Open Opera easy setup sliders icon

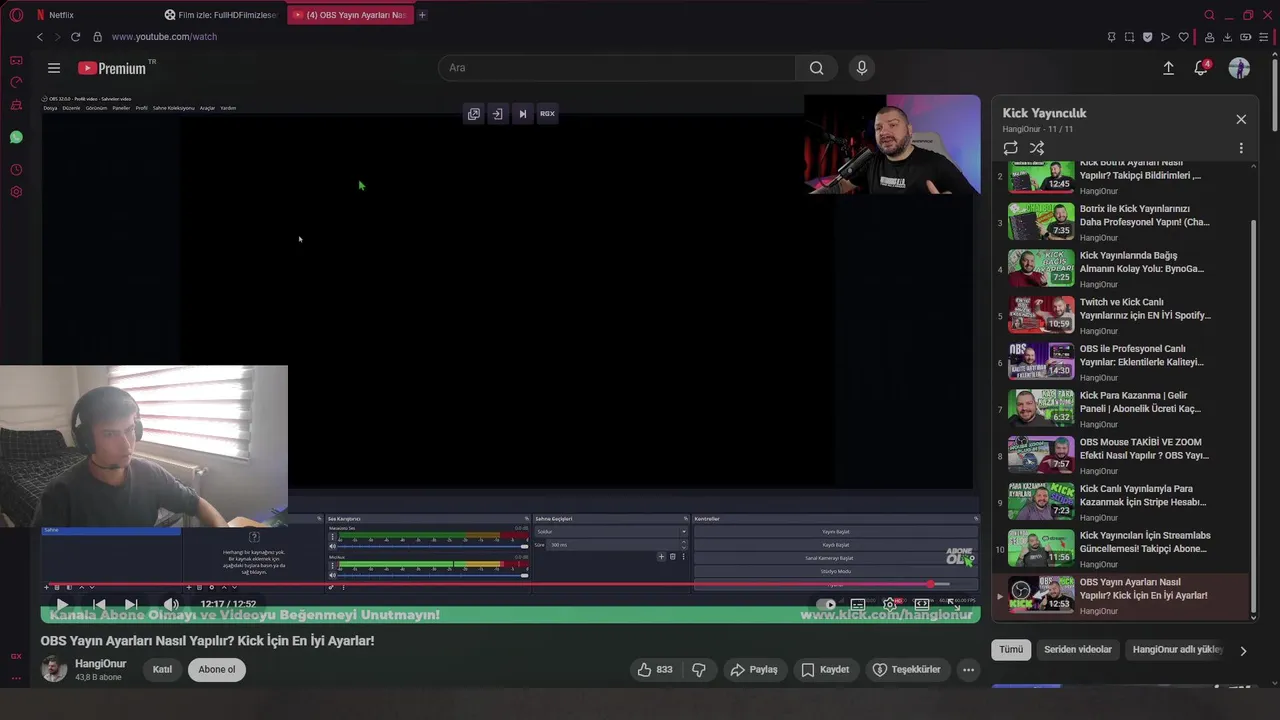[x=1264, y=37]
